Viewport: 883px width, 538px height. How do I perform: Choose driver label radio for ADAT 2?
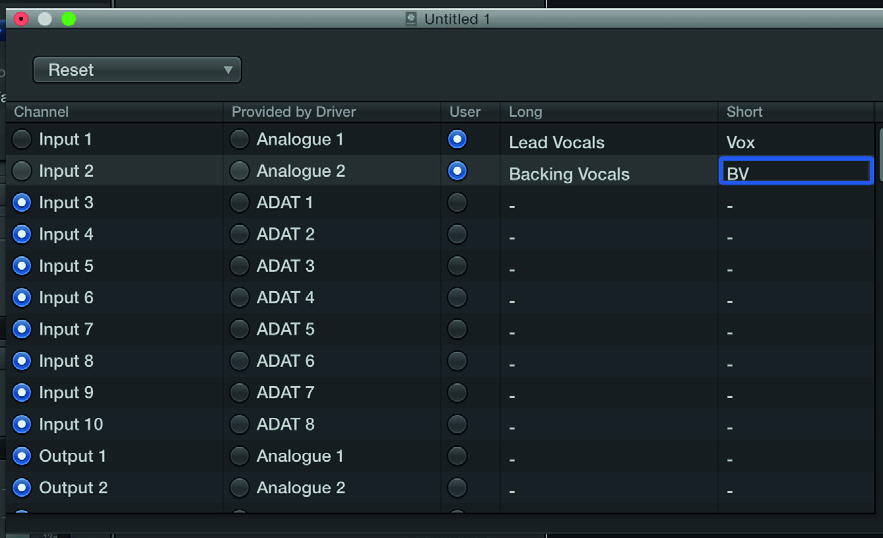239,234
